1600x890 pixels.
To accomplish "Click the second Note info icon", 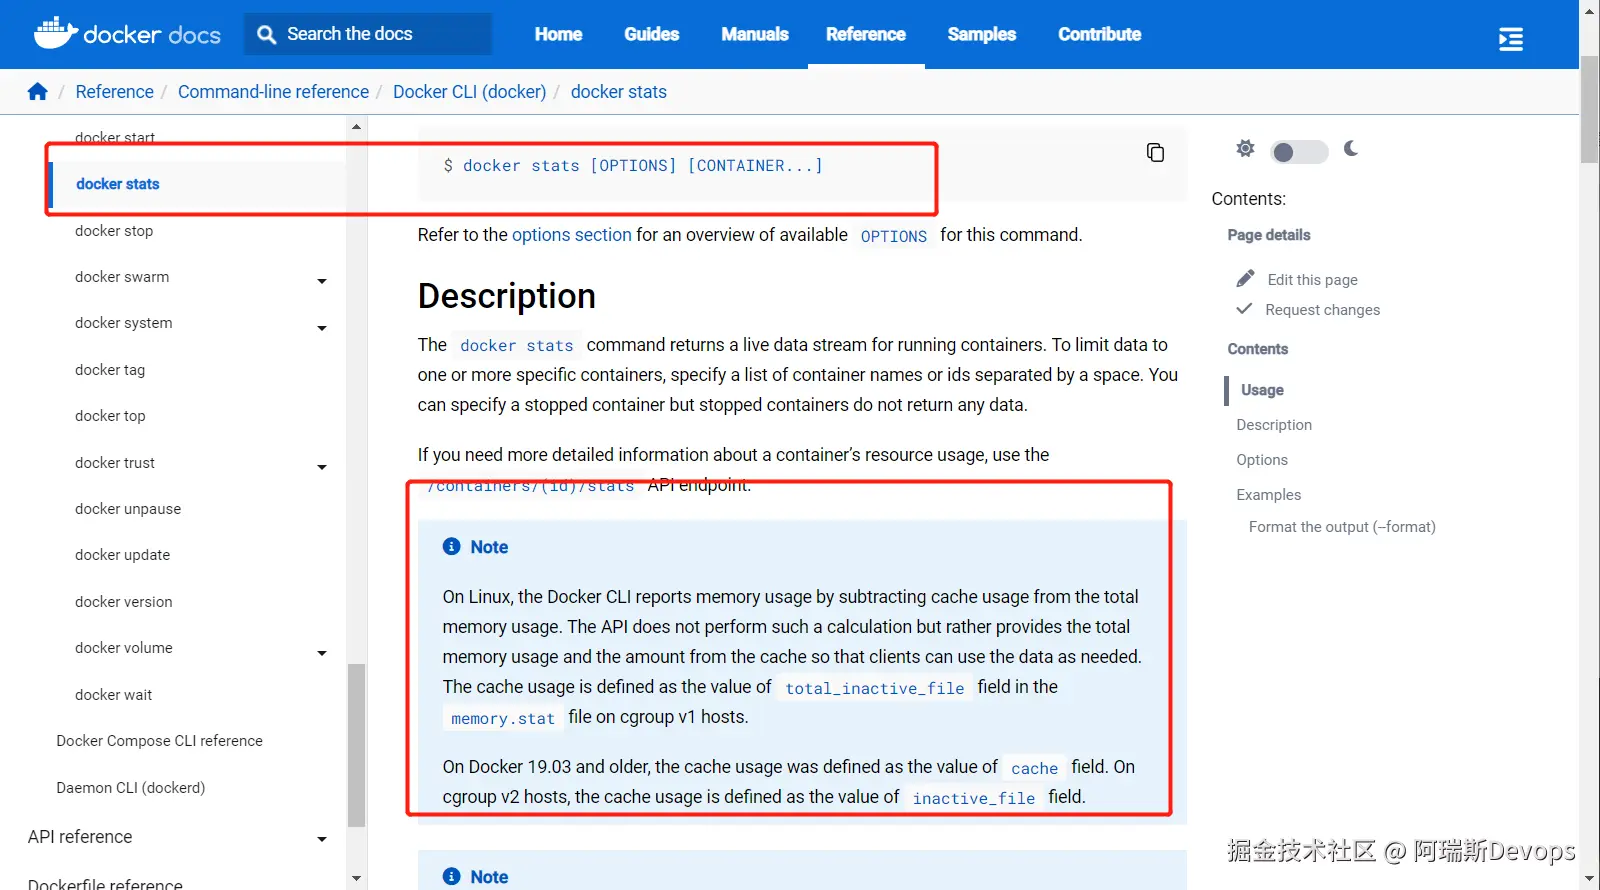I will pyautogui.click(x=452, y=876).
